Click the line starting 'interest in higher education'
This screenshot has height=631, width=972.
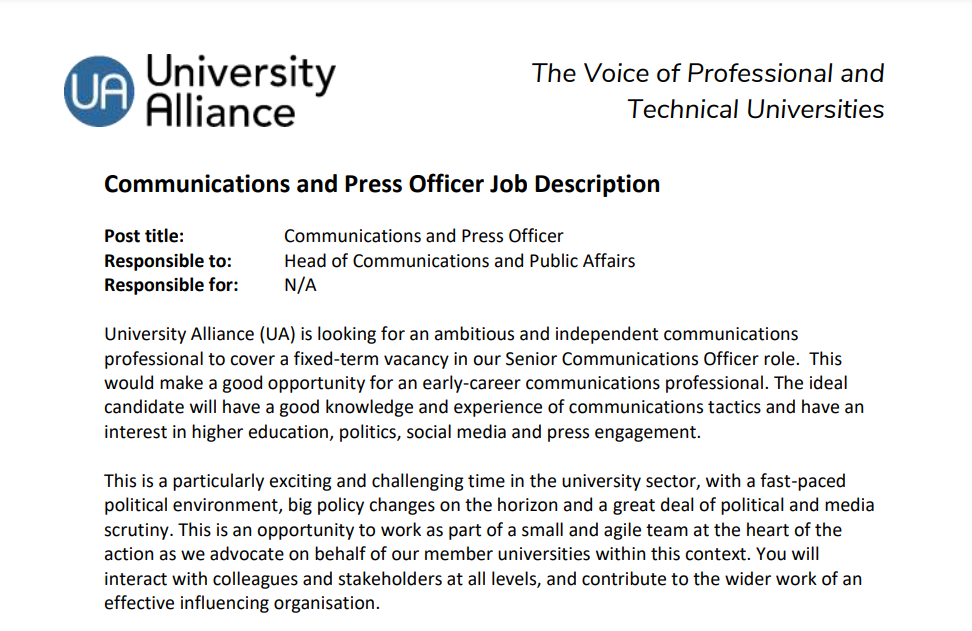pyautogui.click(x=402, y=432)
